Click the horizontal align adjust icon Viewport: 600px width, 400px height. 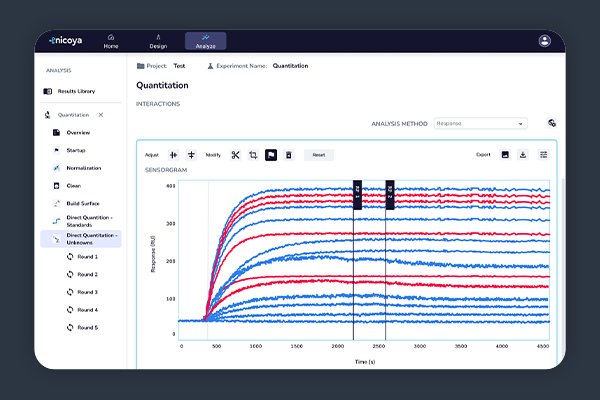[x=173, y=155]
